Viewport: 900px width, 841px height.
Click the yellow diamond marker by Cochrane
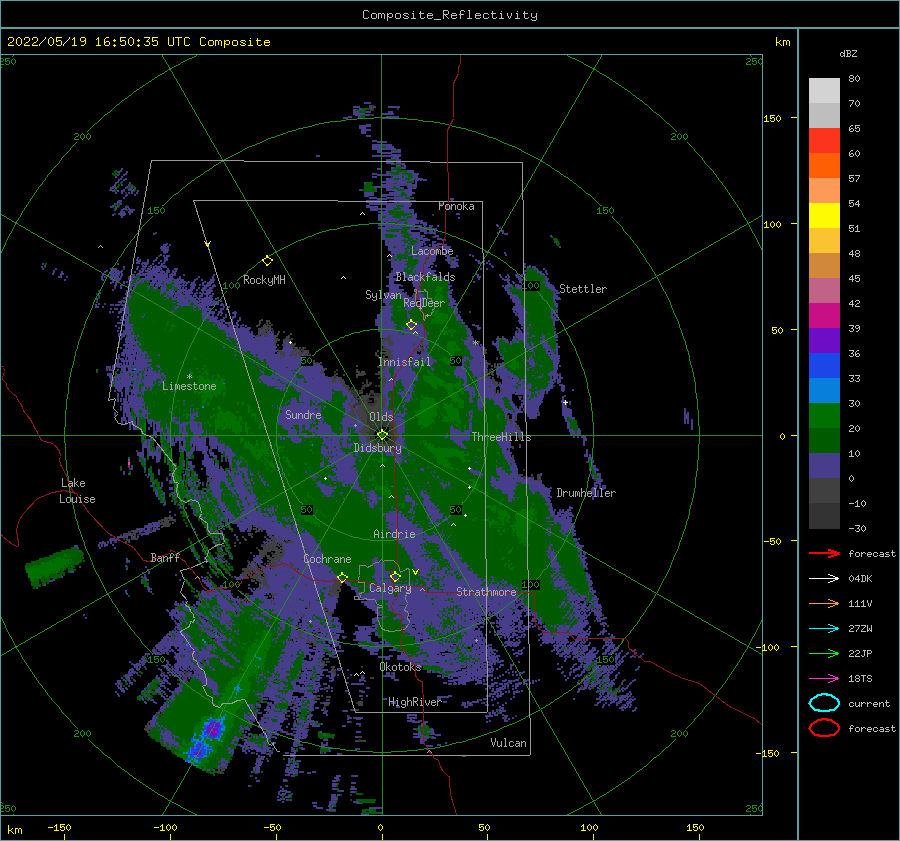point(342,577)
